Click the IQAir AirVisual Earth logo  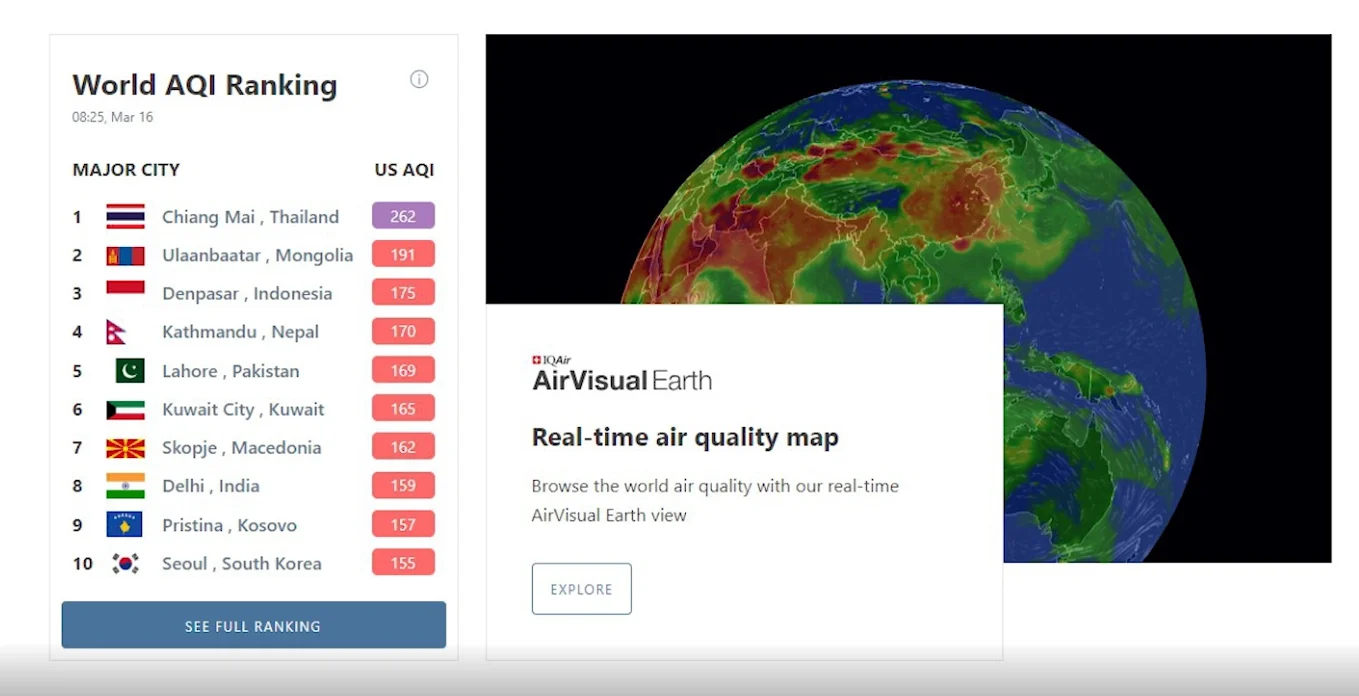click(x=622, y=374)
